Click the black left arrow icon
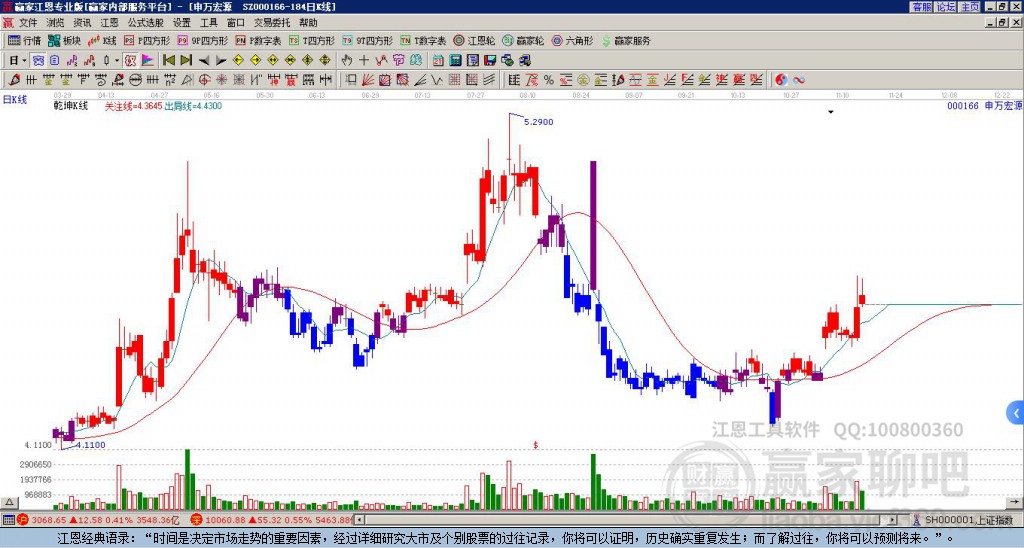Image resolution: width=1024 pixels, height=548 pixels. tap(204, 61)
